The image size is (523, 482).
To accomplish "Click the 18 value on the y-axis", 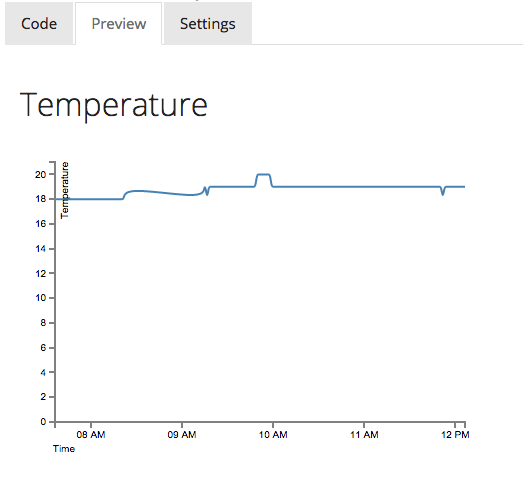I will [x=40, y=199].
